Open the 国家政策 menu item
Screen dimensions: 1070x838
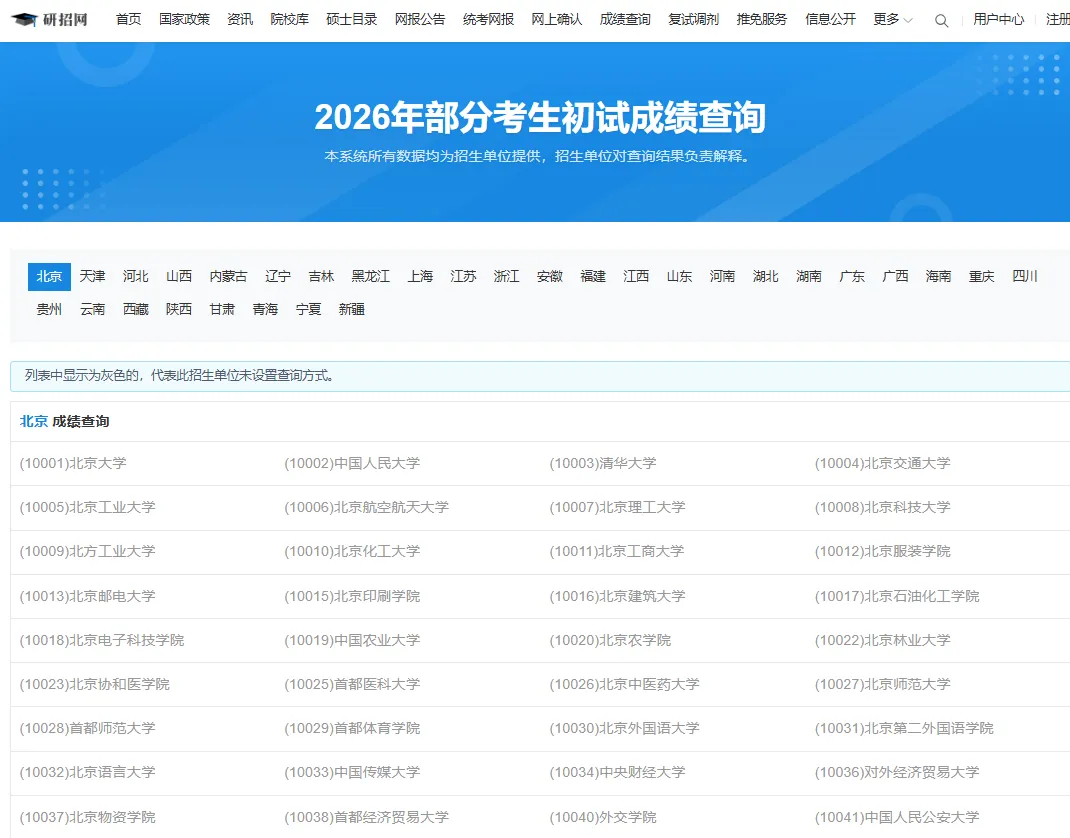tap(184, 20)
